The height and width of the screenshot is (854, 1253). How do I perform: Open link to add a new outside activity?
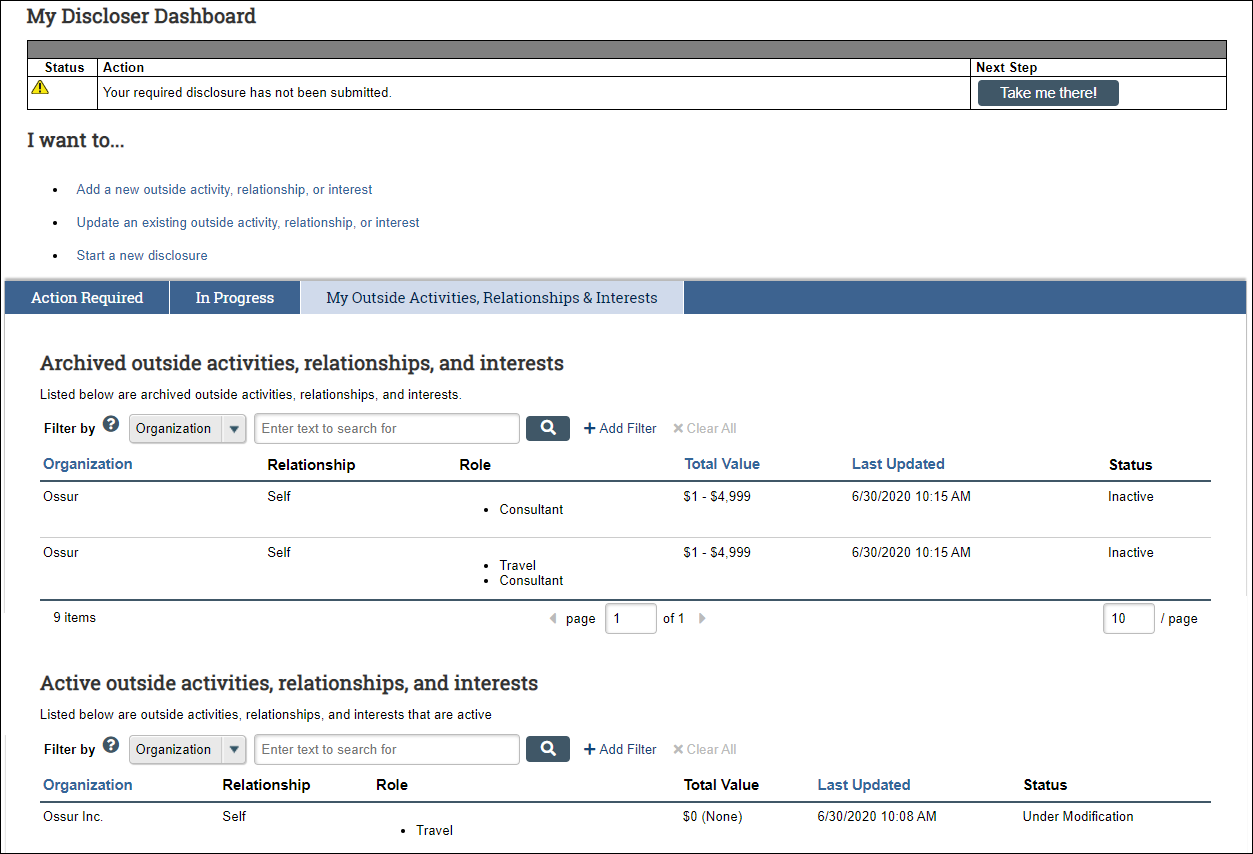(223, 189)
